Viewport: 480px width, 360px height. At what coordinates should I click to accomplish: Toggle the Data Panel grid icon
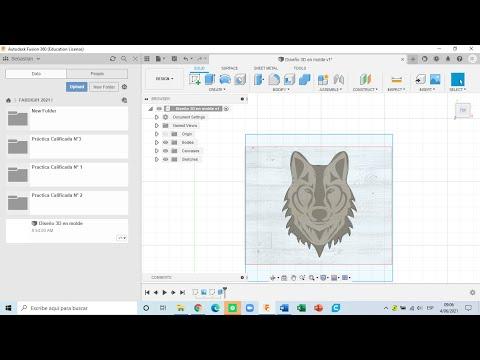click(x=147, y=59)
